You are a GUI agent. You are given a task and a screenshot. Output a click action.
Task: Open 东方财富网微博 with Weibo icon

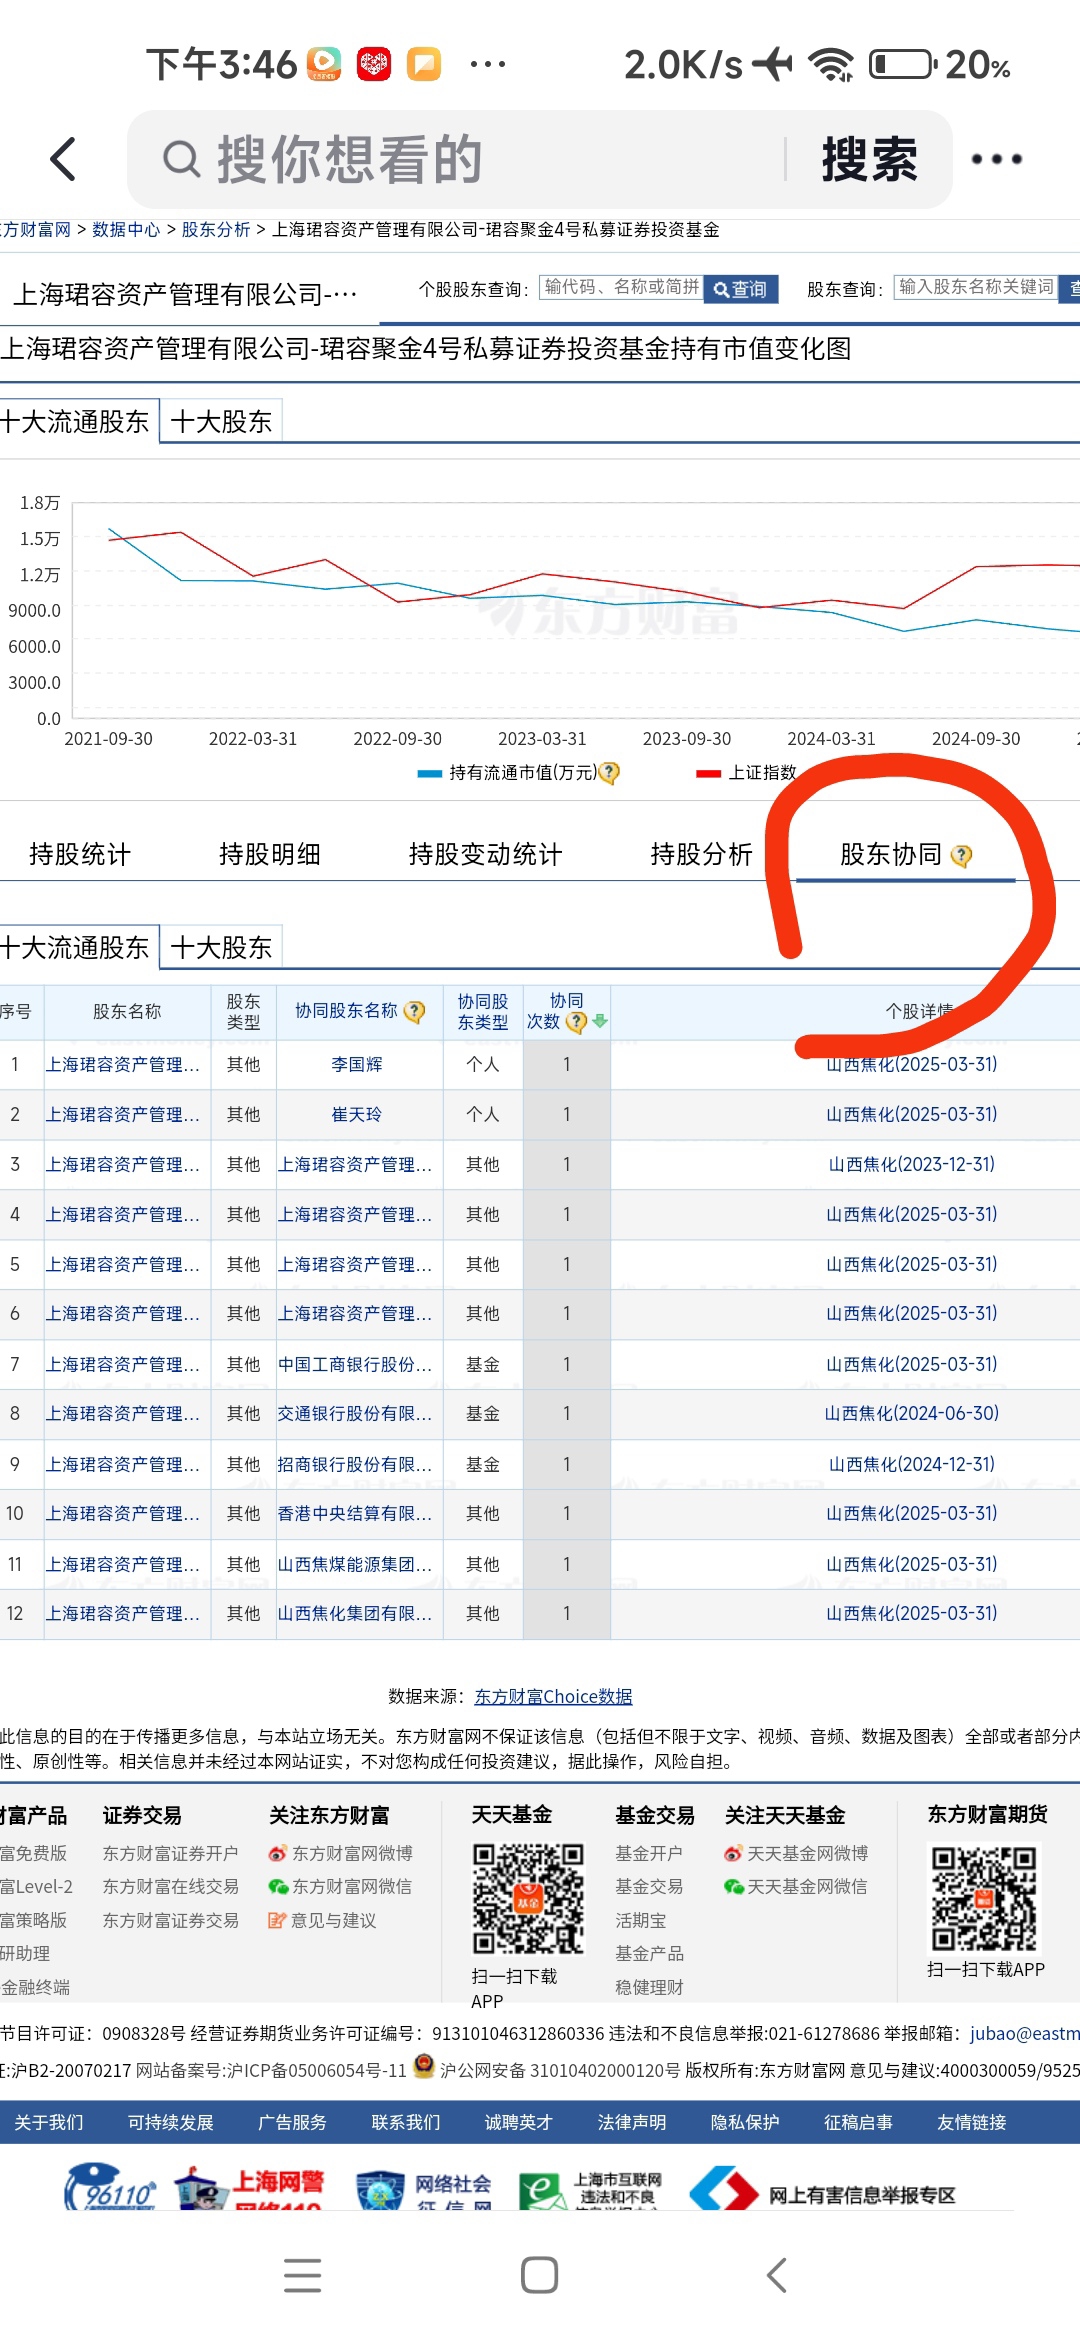tap(340, 1853)
